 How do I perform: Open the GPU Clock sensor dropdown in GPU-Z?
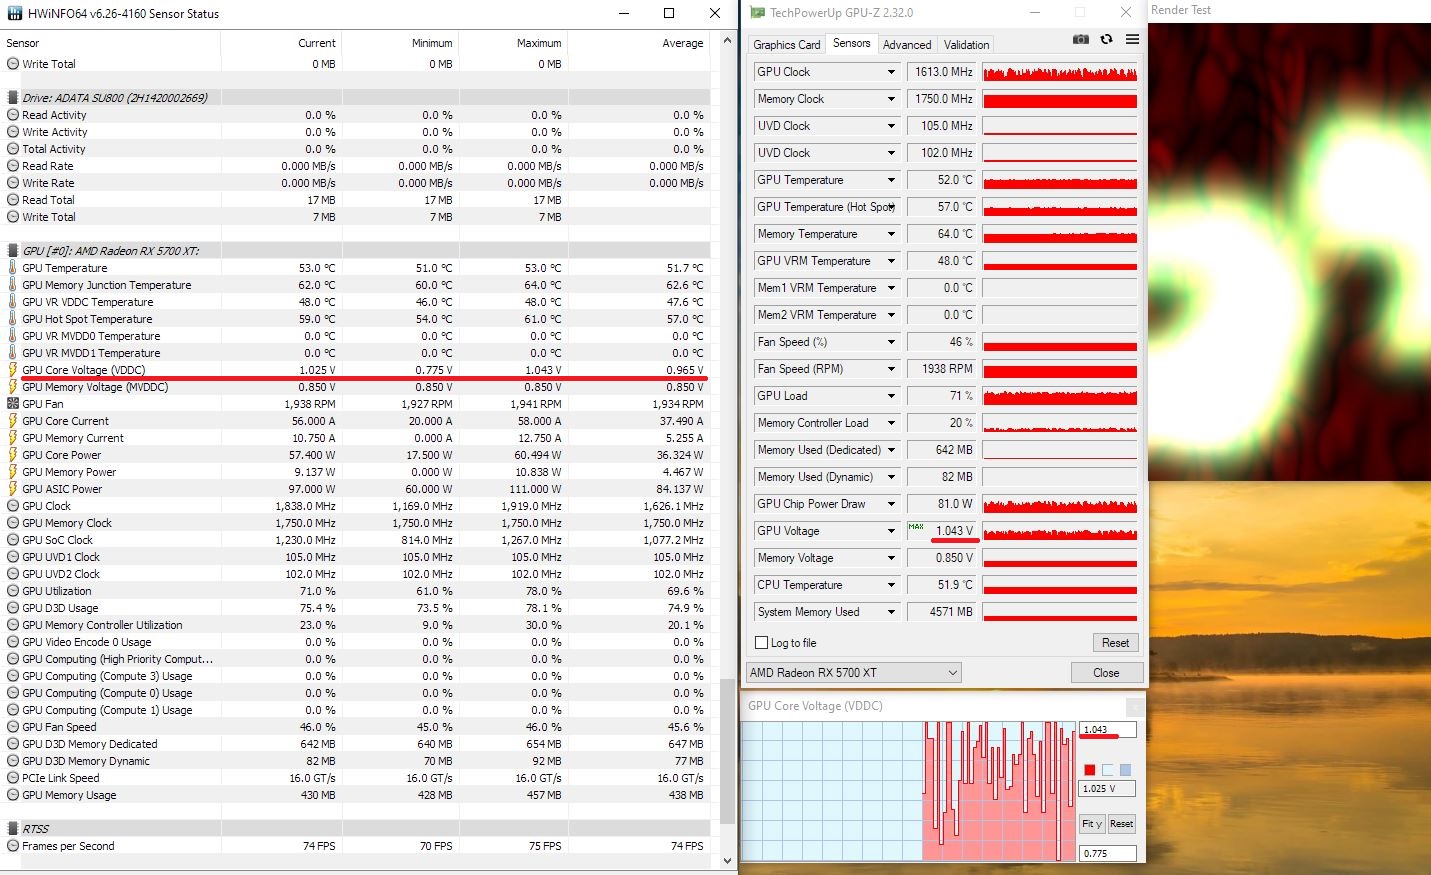(891, 72)
